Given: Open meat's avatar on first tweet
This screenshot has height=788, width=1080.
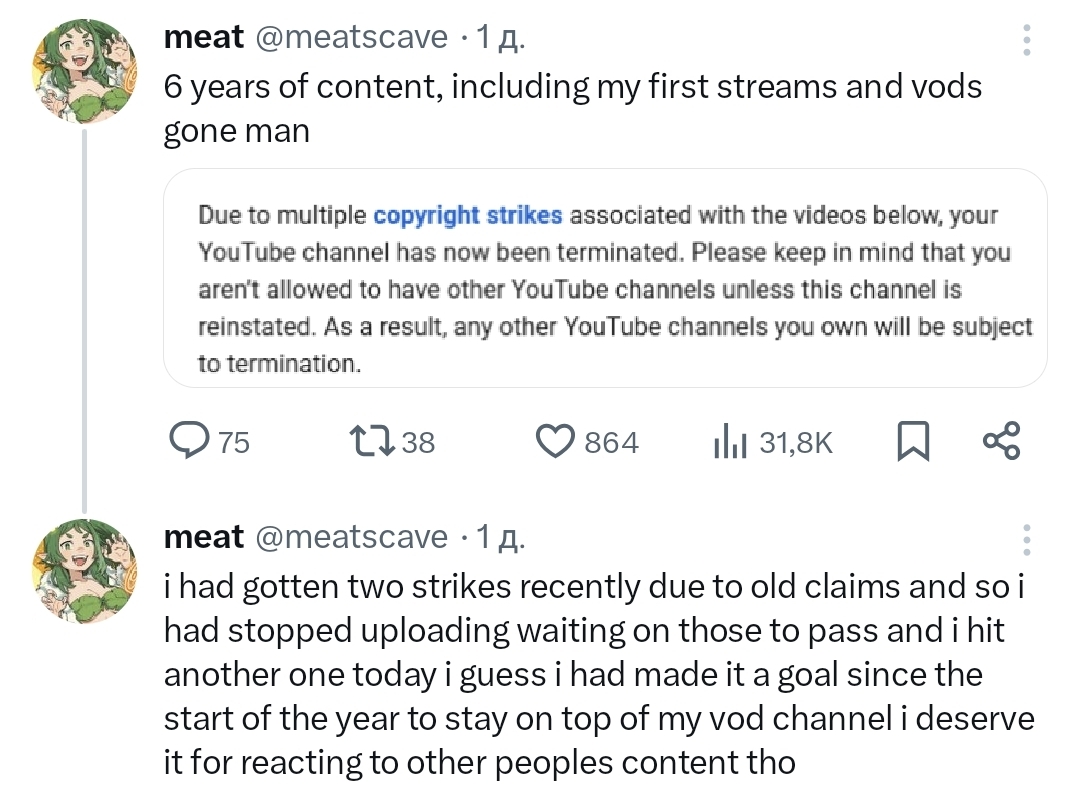Looking at the screenshot, I should [85, 72].
